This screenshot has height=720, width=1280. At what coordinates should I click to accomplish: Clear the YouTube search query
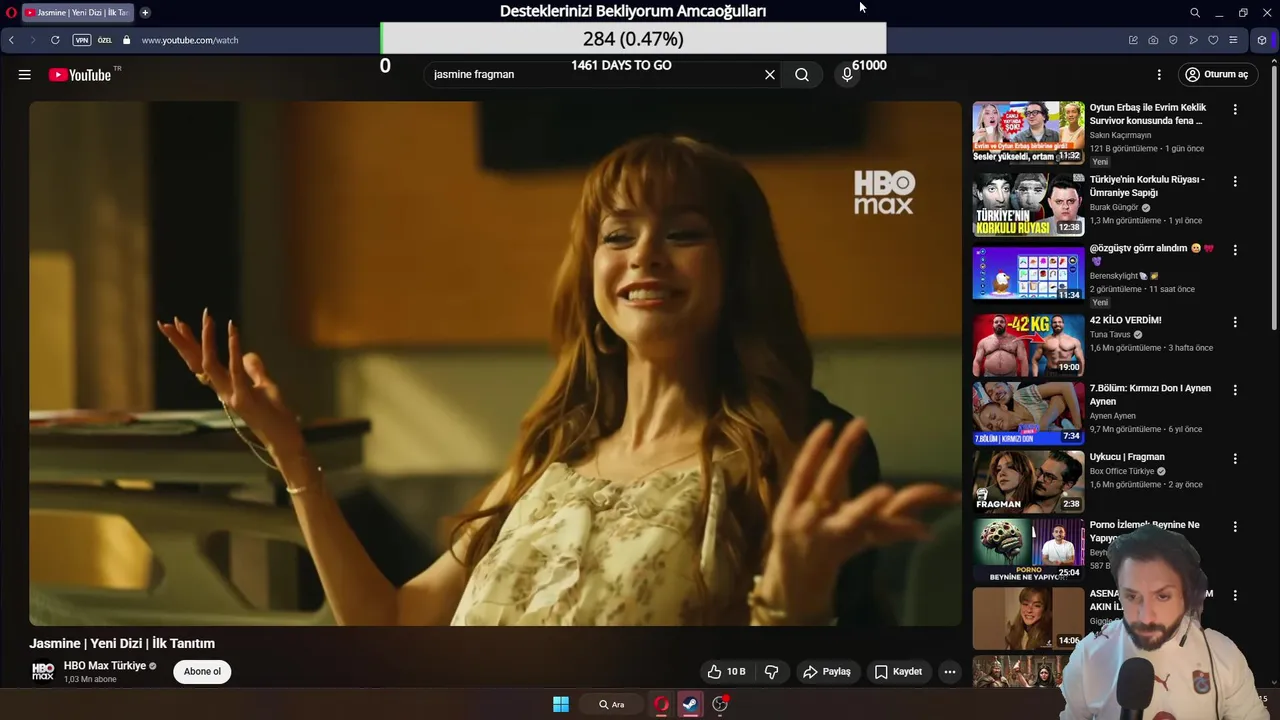point(770,75)
